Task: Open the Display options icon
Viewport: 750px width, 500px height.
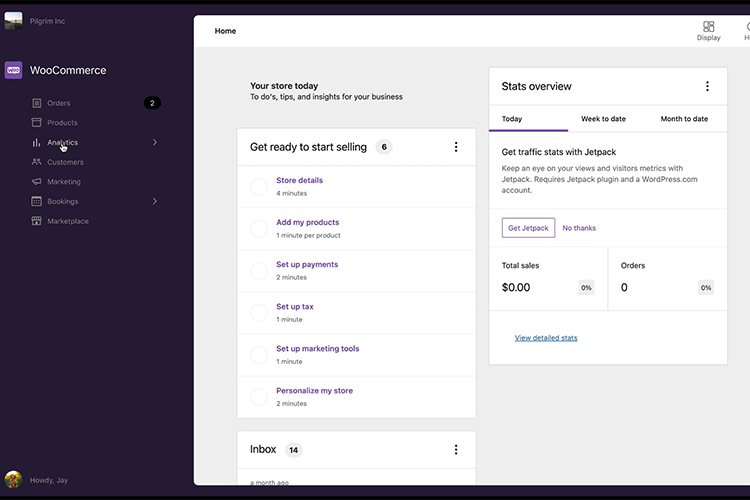Action: (x=708, y=27)
